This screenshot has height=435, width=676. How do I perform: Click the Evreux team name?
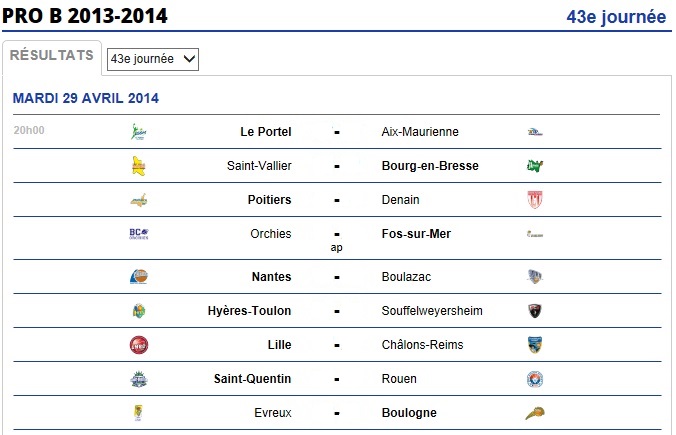(x=272, y=413)
